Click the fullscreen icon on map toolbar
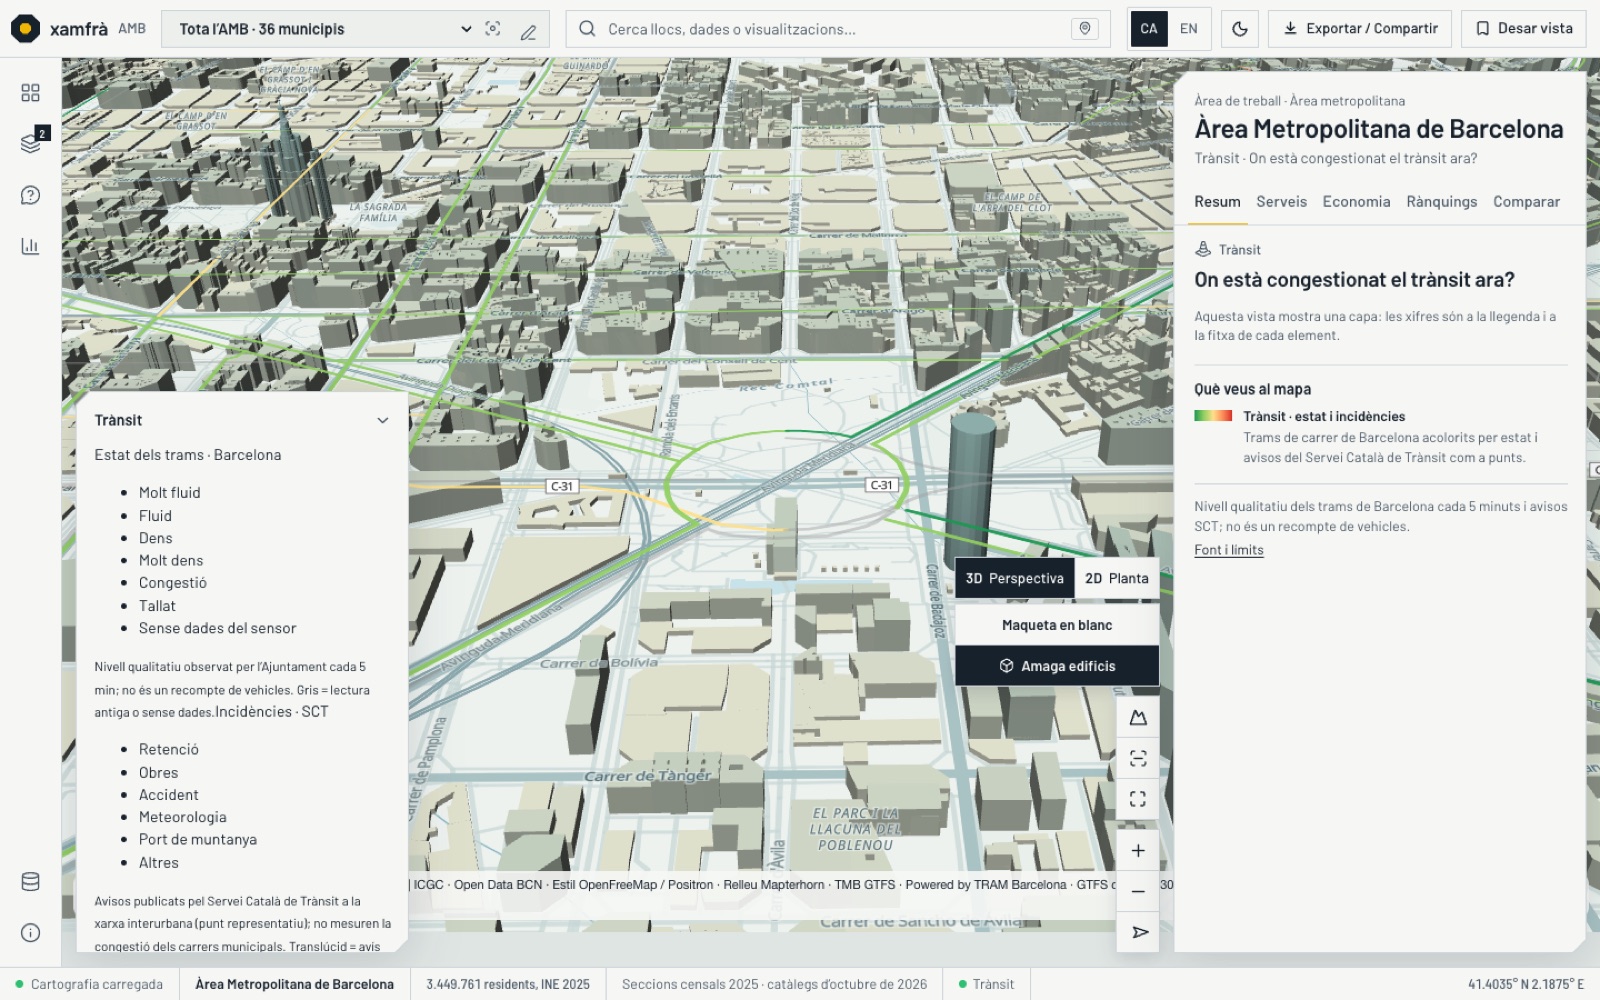1600x1000 pixels. tap(1138, 799)
